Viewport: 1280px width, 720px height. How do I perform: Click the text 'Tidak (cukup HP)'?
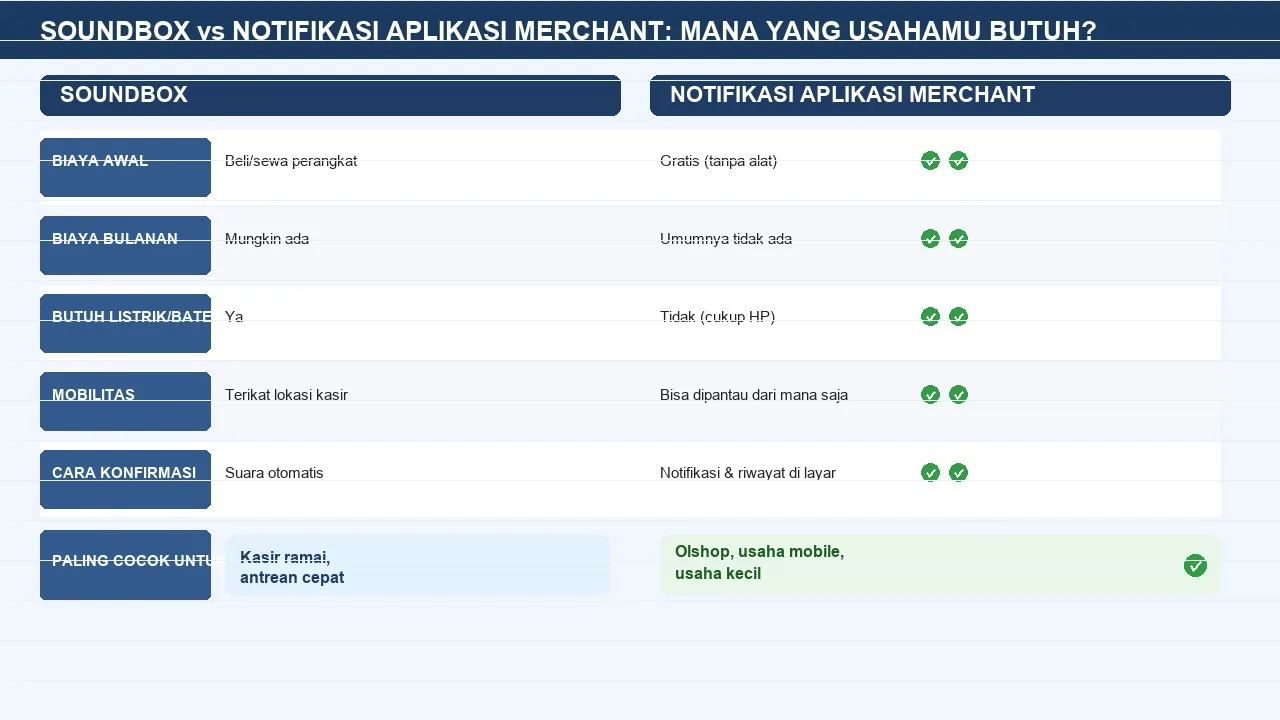(717, 316)
